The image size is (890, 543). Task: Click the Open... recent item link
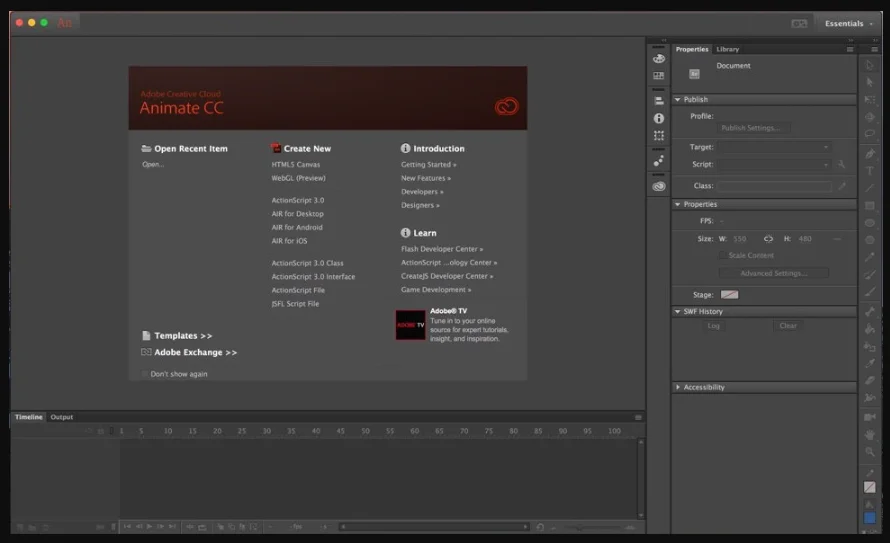153,165
